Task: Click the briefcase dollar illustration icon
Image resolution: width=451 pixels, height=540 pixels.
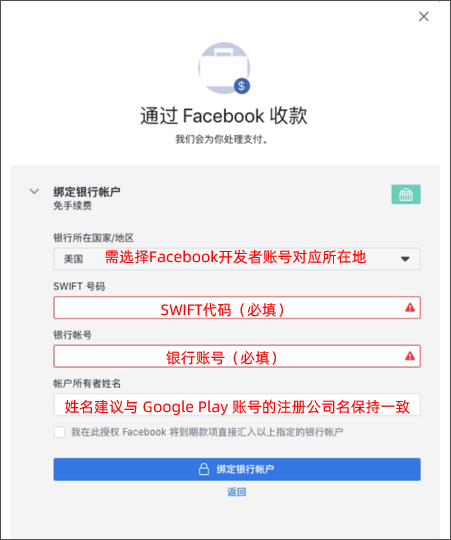Action: [224, 68]
